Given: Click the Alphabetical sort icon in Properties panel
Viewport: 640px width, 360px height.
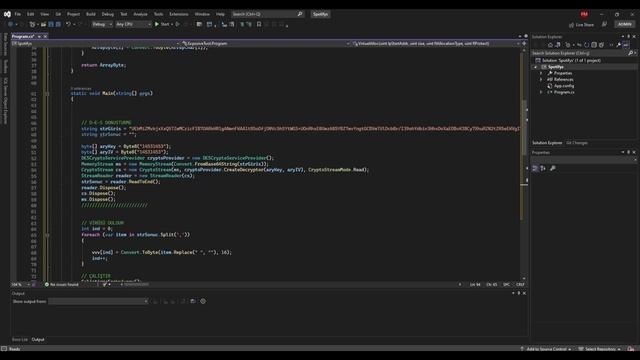Looking at the screenshot, I should [543, 168].
